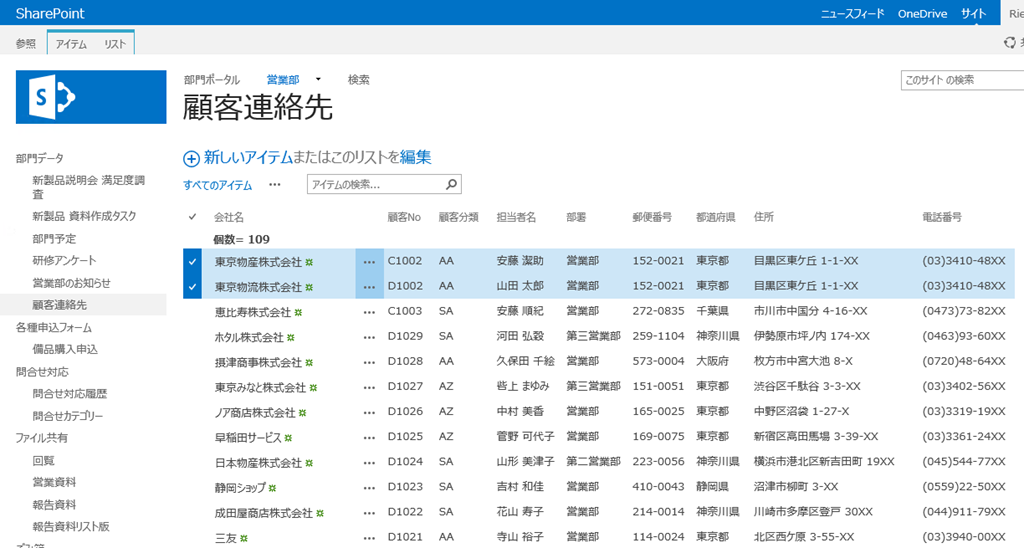
Task: Open 営業部のお知らせ in the left navigation
Action: [x=71, y=283]
